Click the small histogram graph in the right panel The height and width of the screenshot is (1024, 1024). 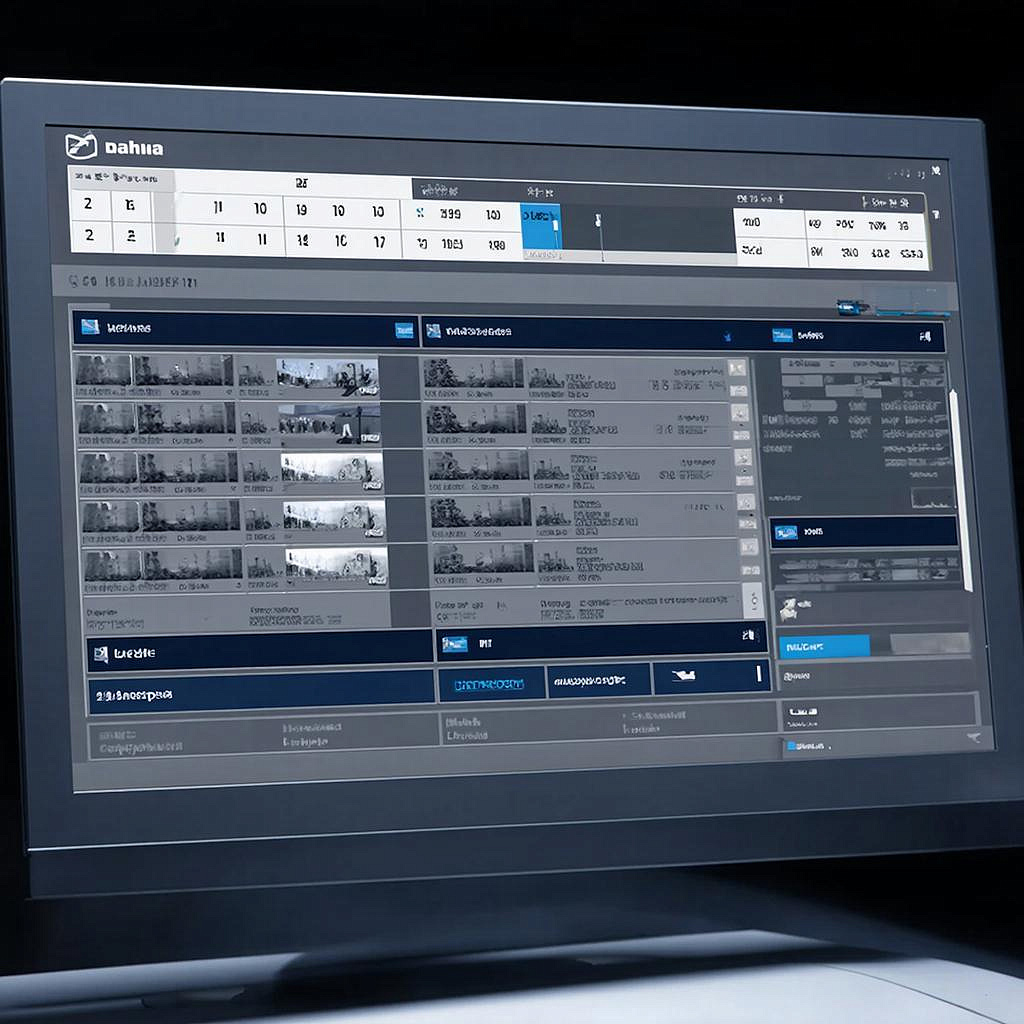click(x=932, y=498)
